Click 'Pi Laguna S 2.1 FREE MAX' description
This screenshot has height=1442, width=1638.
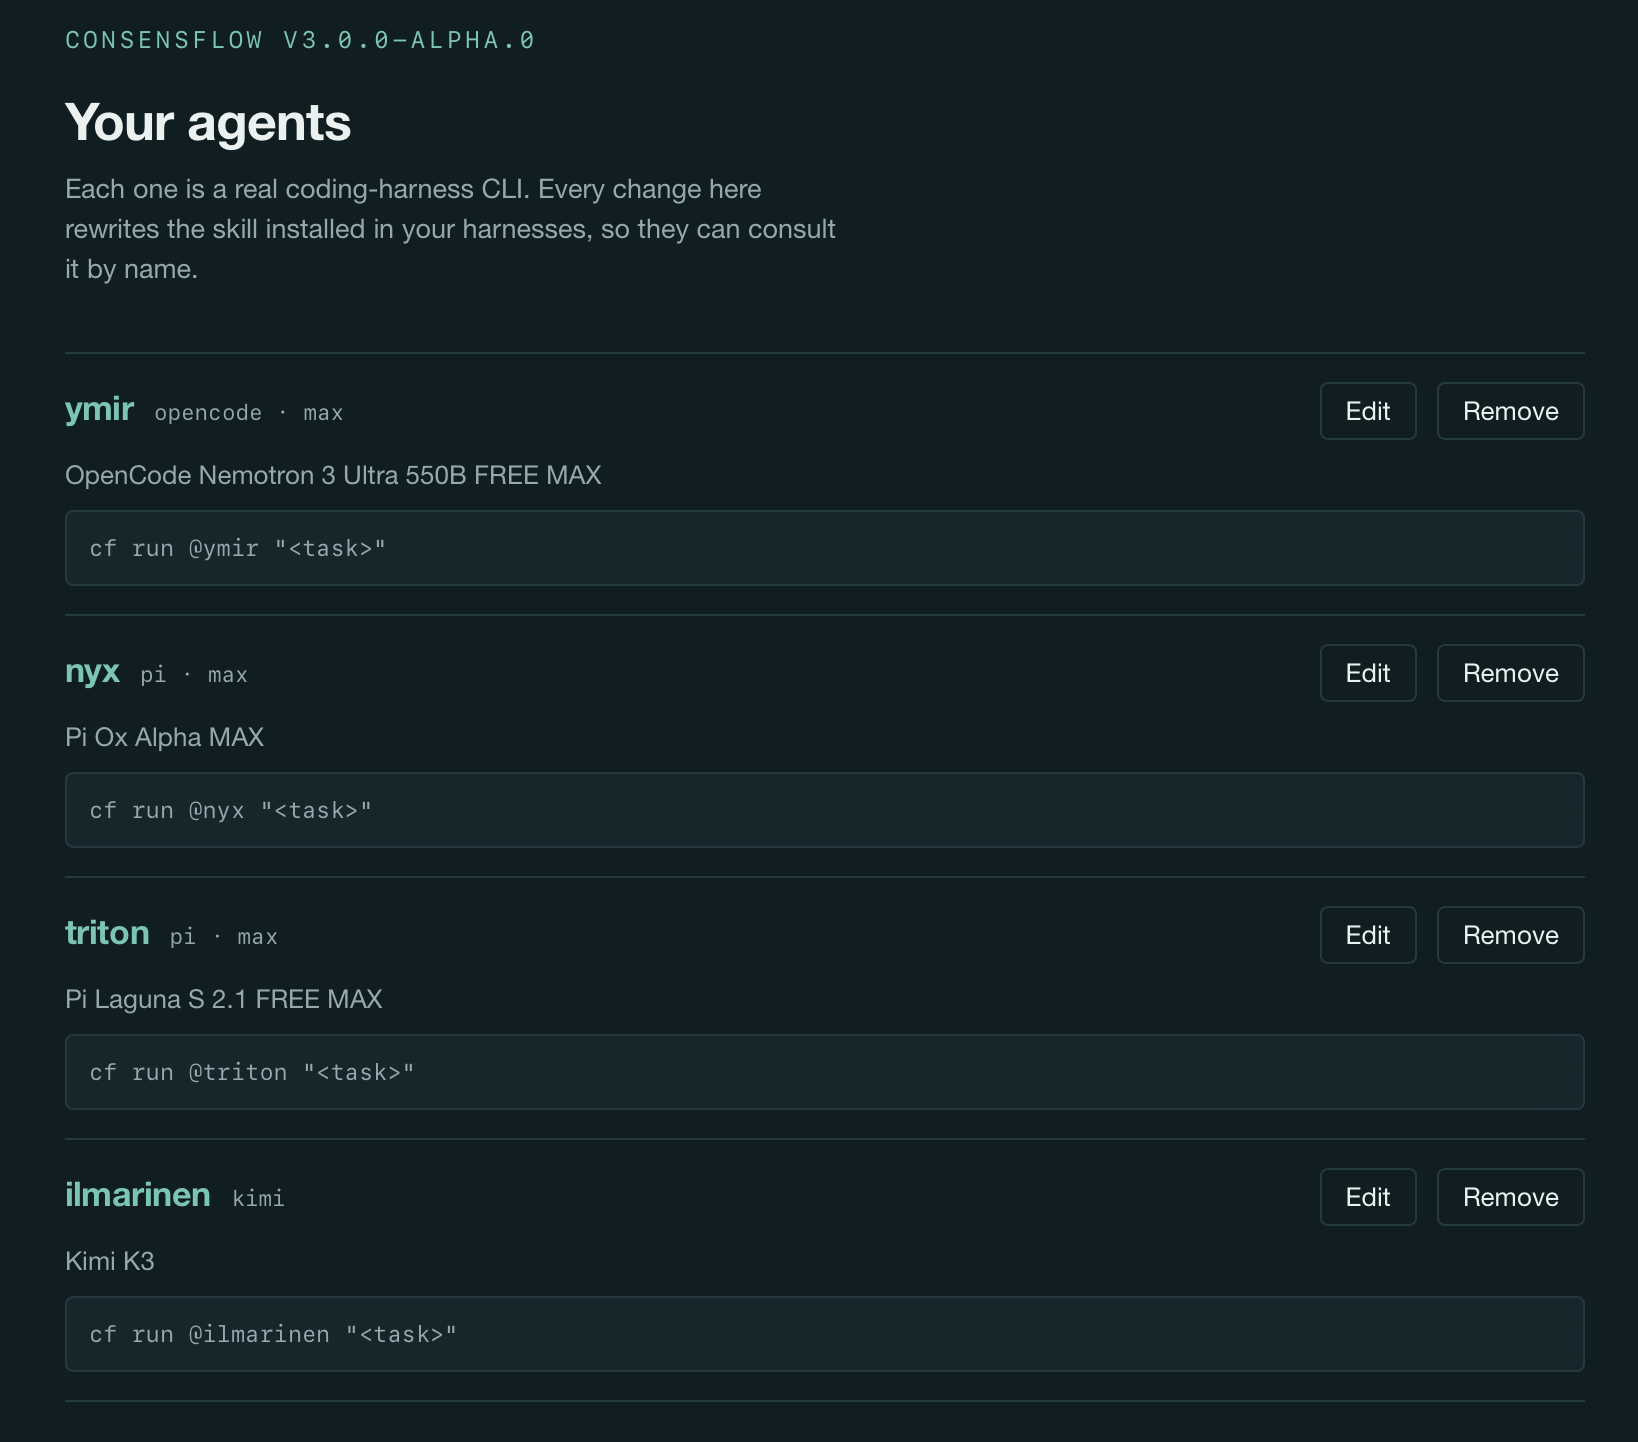pyautogui.click(x=224, y=999)
